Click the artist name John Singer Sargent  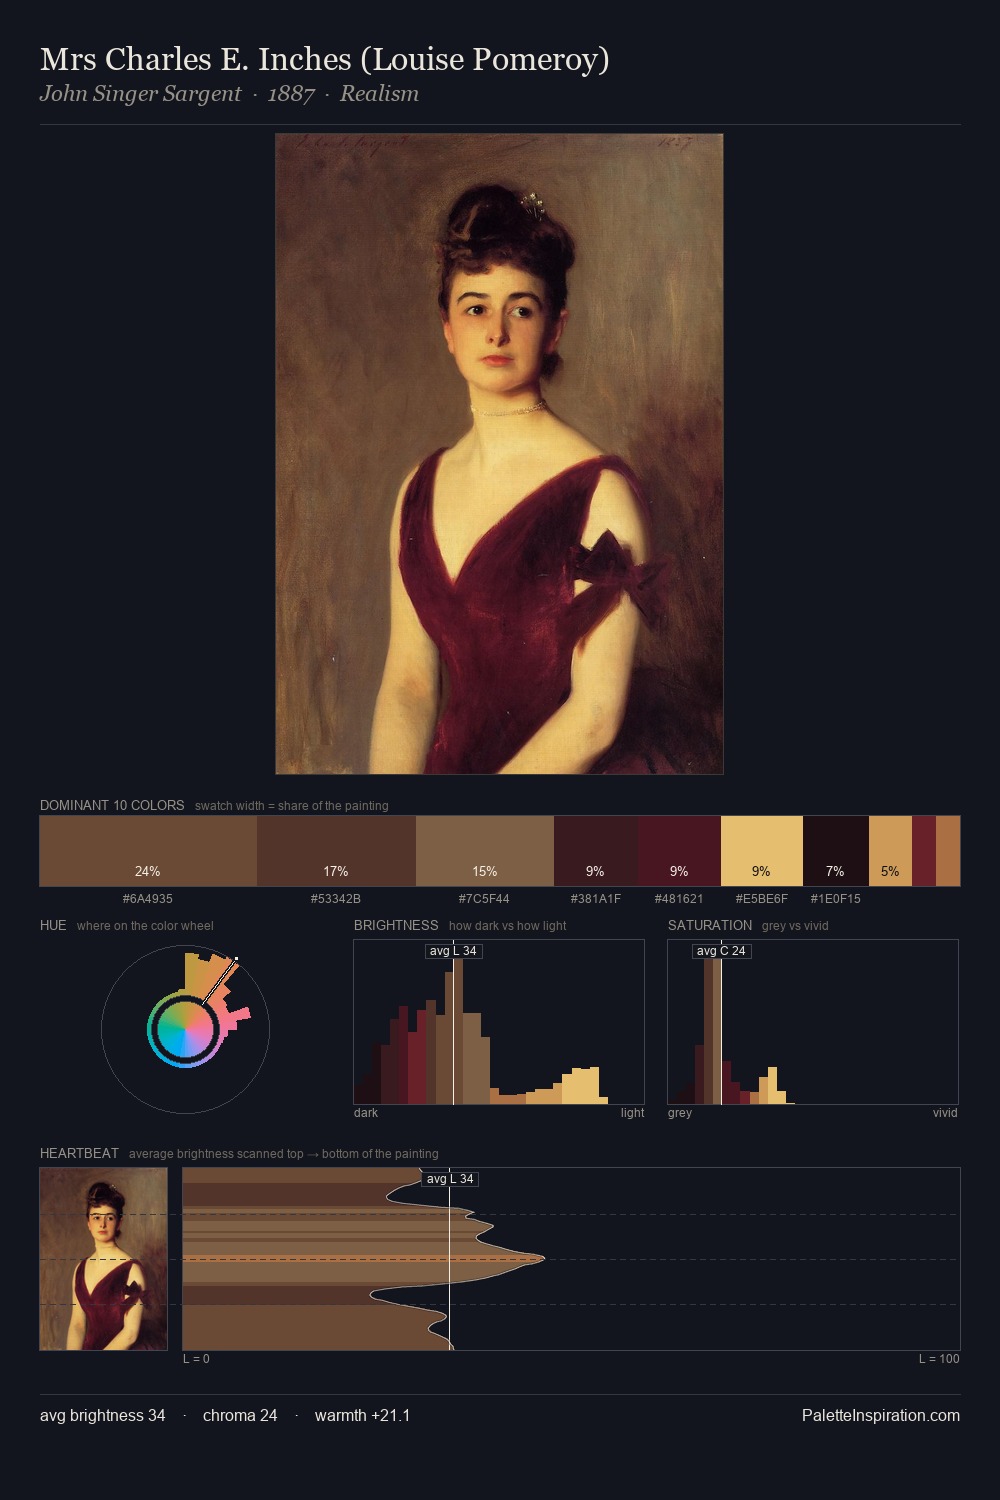140,94
